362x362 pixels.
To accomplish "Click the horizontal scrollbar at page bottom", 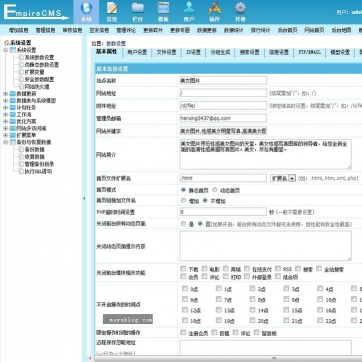I will point(227,359).
